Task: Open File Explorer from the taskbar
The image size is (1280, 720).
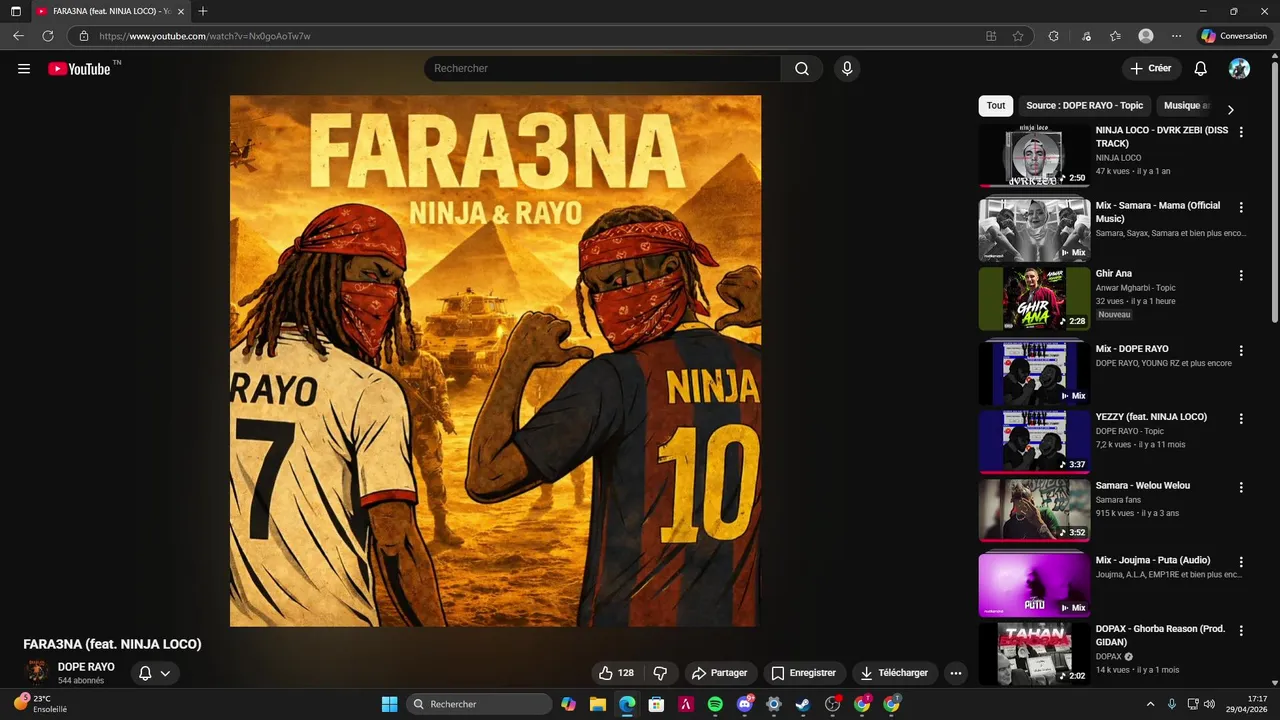Action: 597,704
